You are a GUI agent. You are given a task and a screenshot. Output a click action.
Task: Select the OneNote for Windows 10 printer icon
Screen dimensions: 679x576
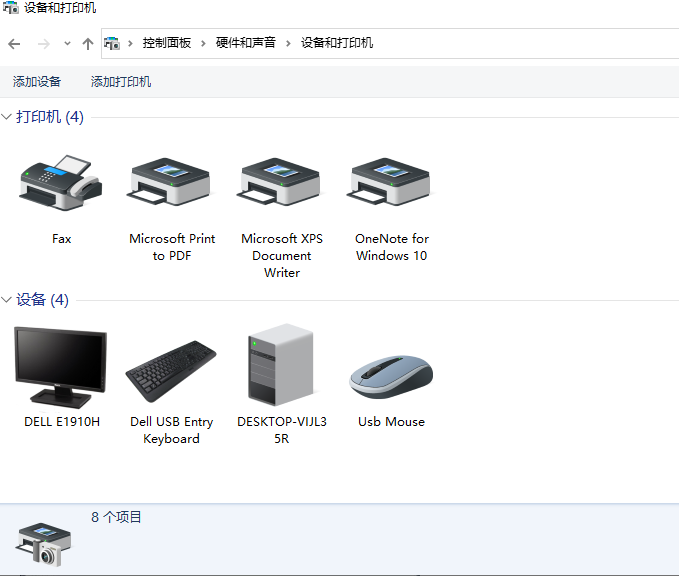[x=391, y=182]
